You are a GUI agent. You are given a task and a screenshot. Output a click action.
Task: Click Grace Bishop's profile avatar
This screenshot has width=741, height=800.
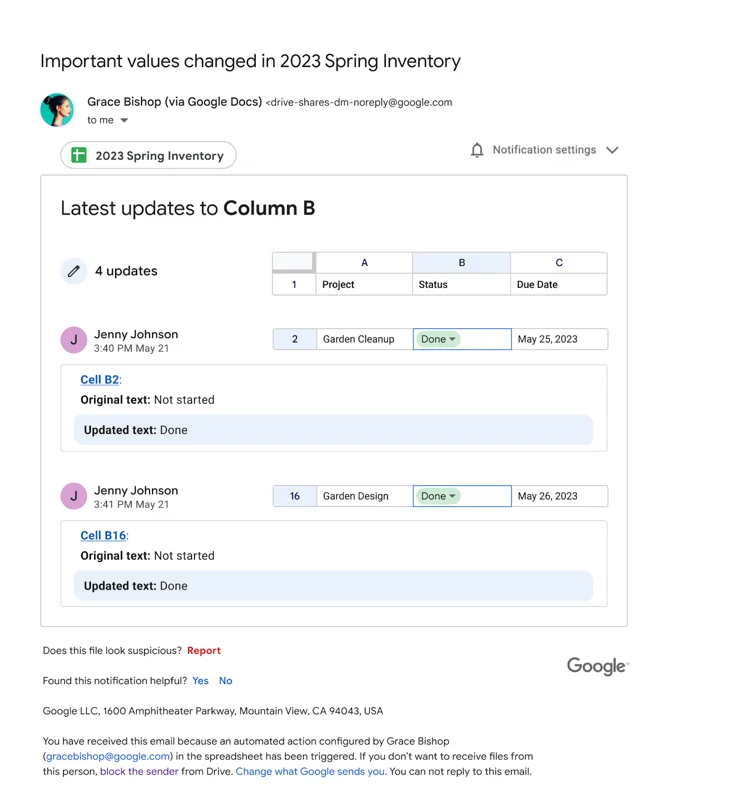point(57,110)
